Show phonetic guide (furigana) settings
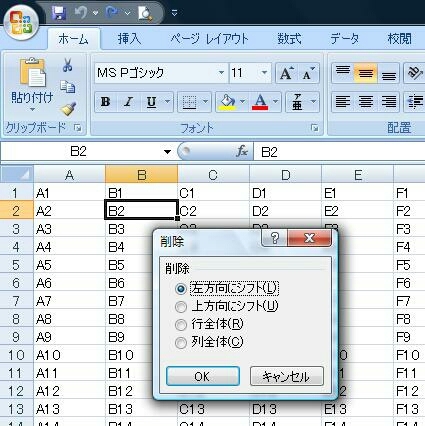 tap(297, 102)
